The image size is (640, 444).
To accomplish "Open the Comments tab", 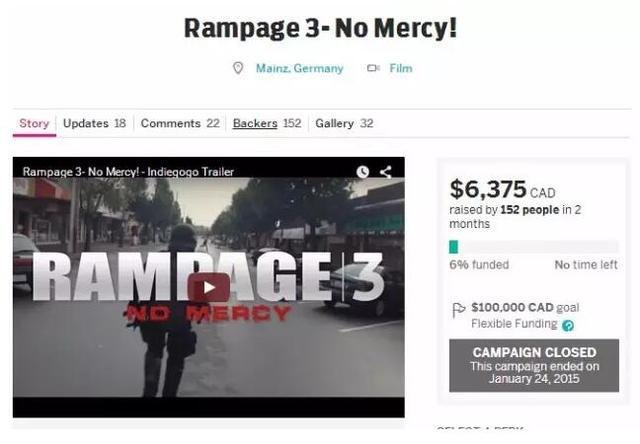I will click(x=180, y=123).
